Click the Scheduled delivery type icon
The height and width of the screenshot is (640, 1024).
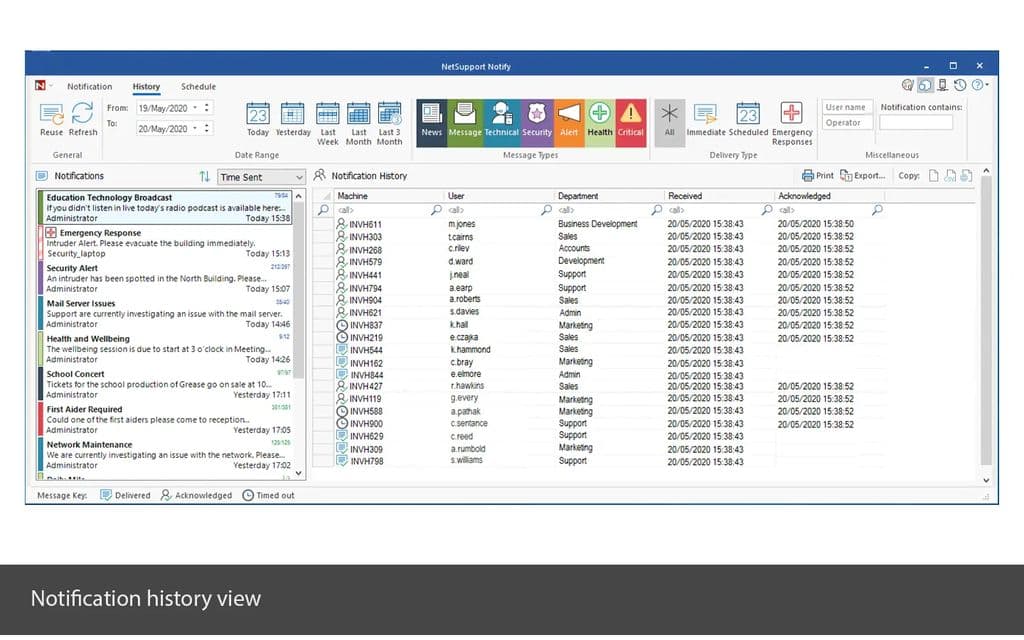coord(748,114)
